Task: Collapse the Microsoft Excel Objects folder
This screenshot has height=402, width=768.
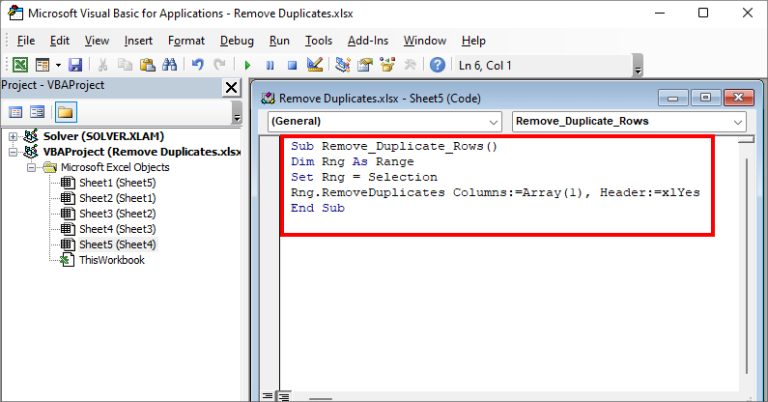Action: [x=32, y=167]
